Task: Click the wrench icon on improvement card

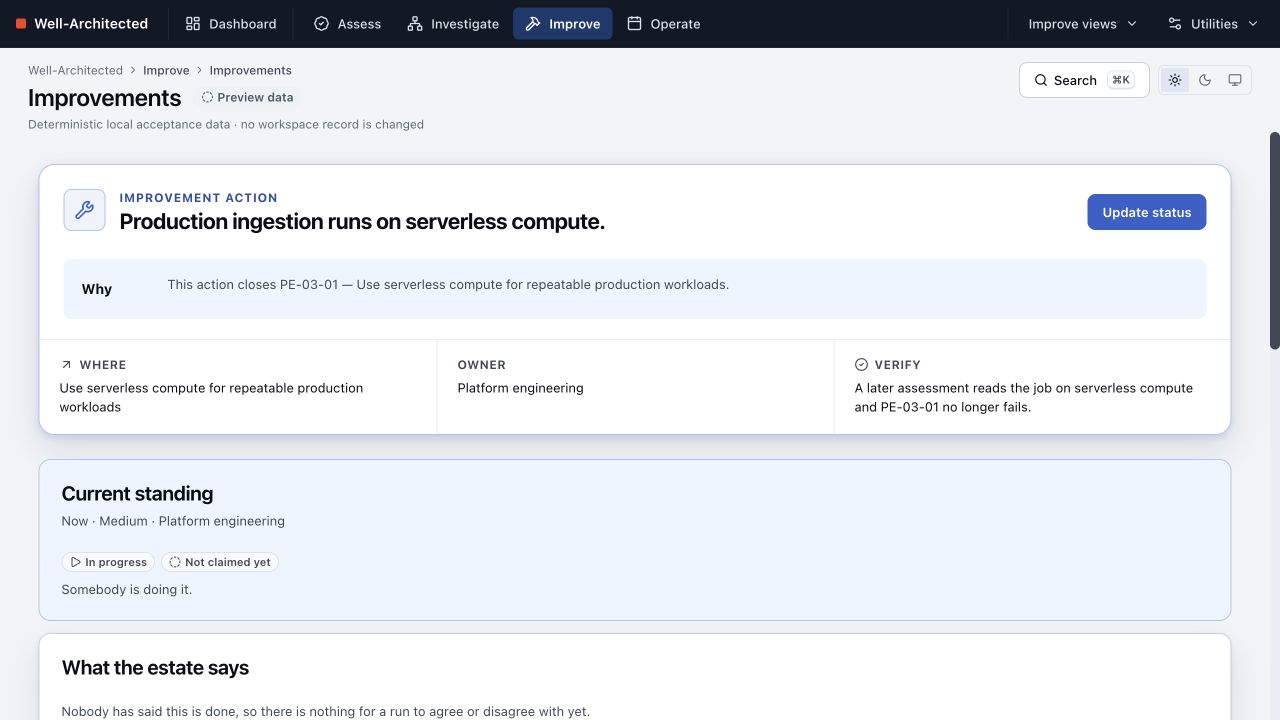Action: [85, 210]
